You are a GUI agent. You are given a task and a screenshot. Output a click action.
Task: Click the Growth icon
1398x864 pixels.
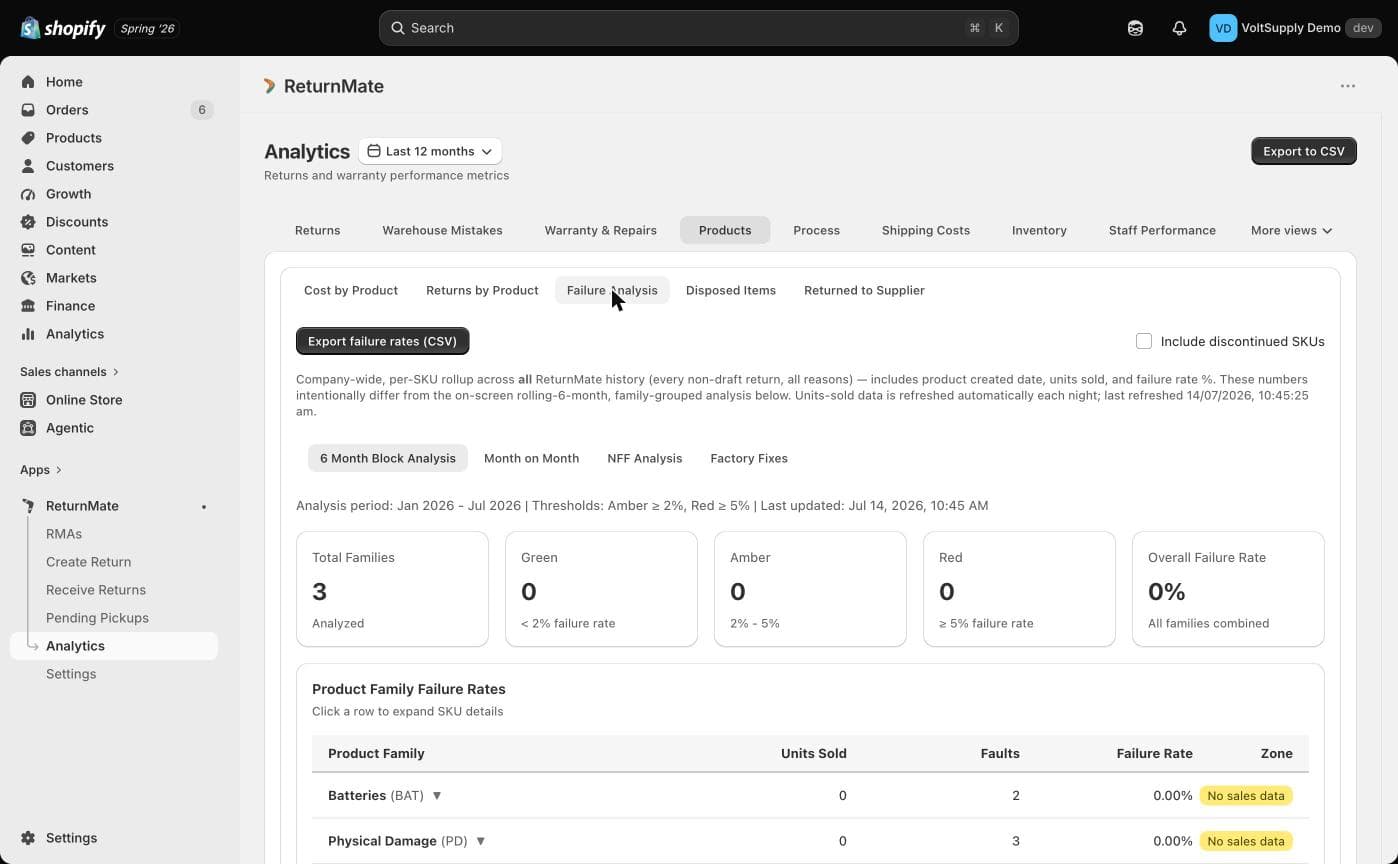click(28, 194)
